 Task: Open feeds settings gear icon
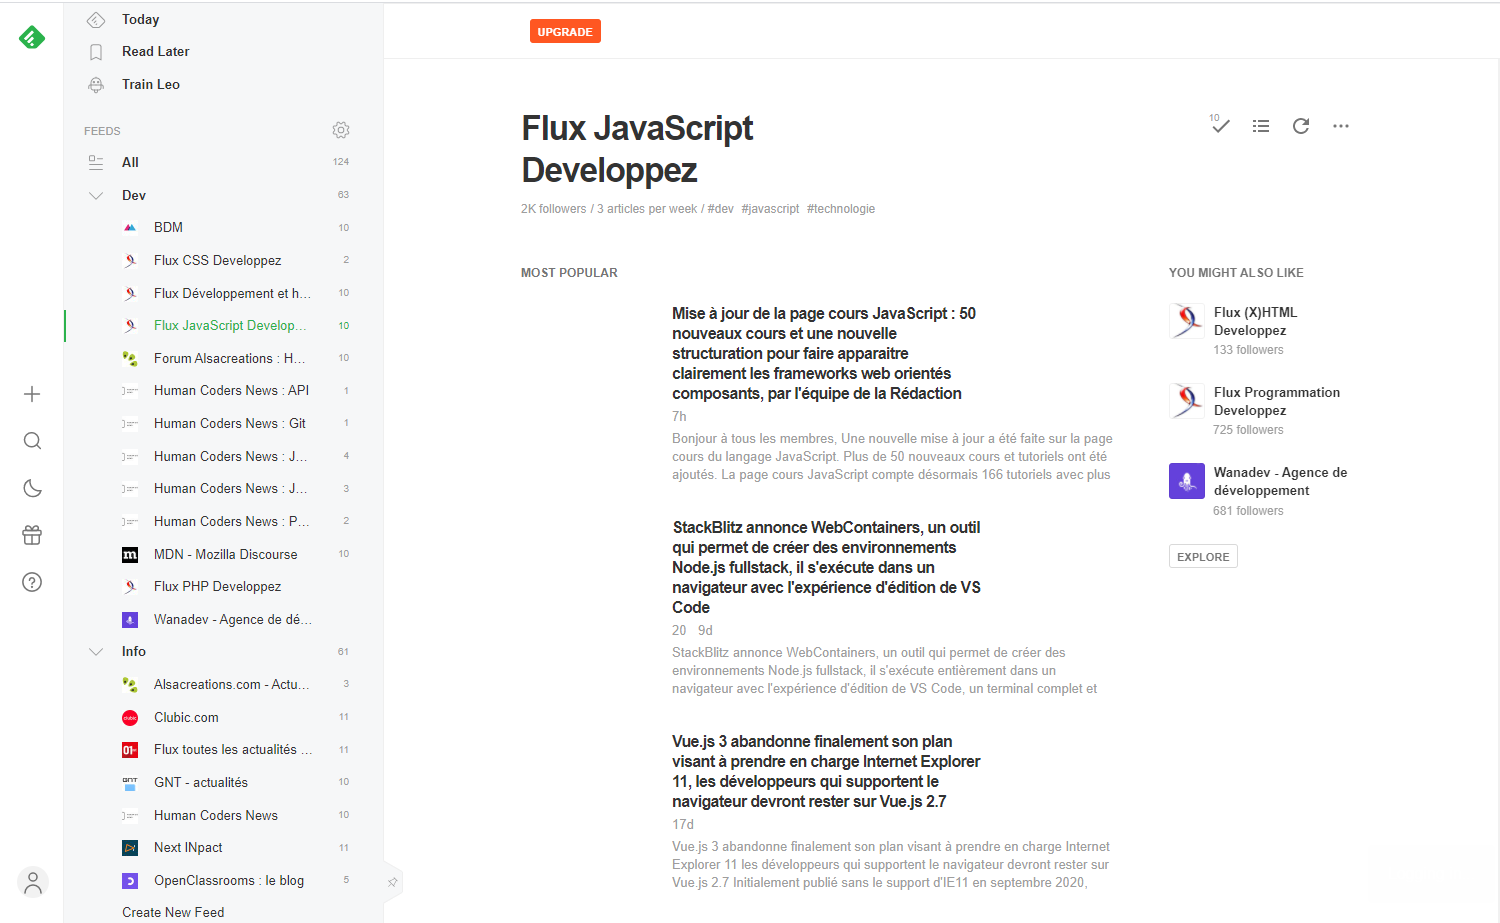click(341, 130)
